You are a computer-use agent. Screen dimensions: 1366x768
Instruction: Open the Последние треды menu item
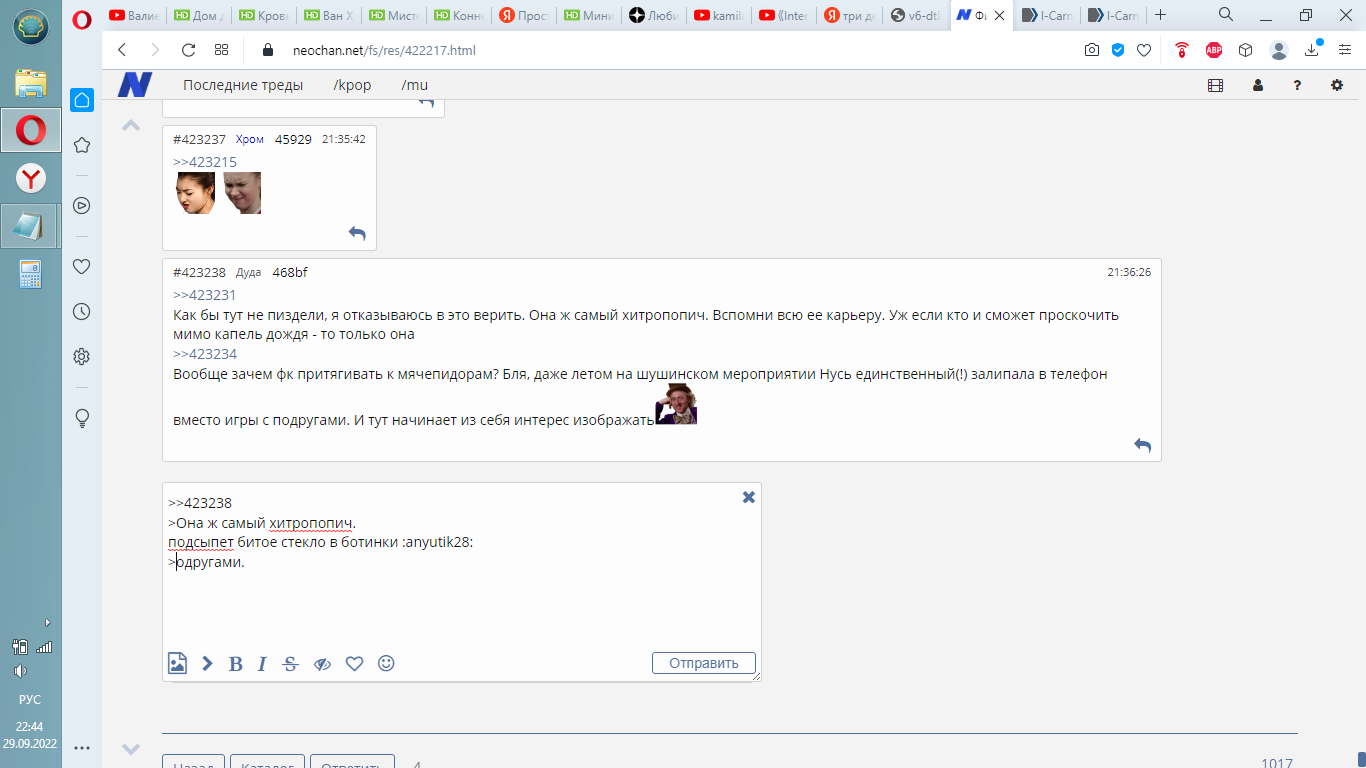(x=243, y=85)
